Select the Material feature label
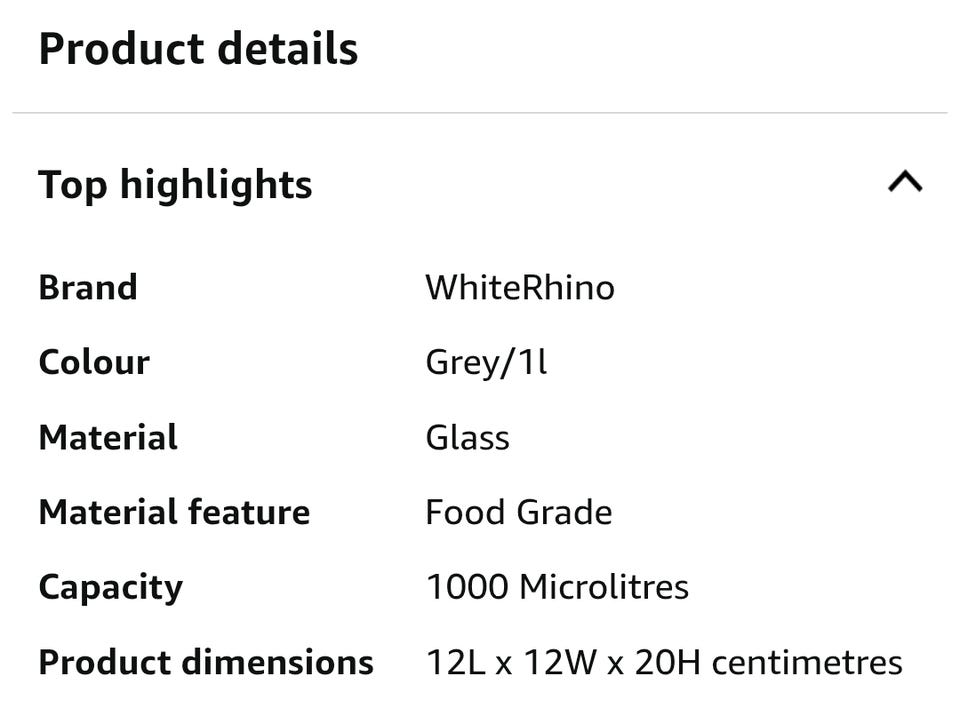The width and height of the screenshot is (960, 716). [174, 512]
